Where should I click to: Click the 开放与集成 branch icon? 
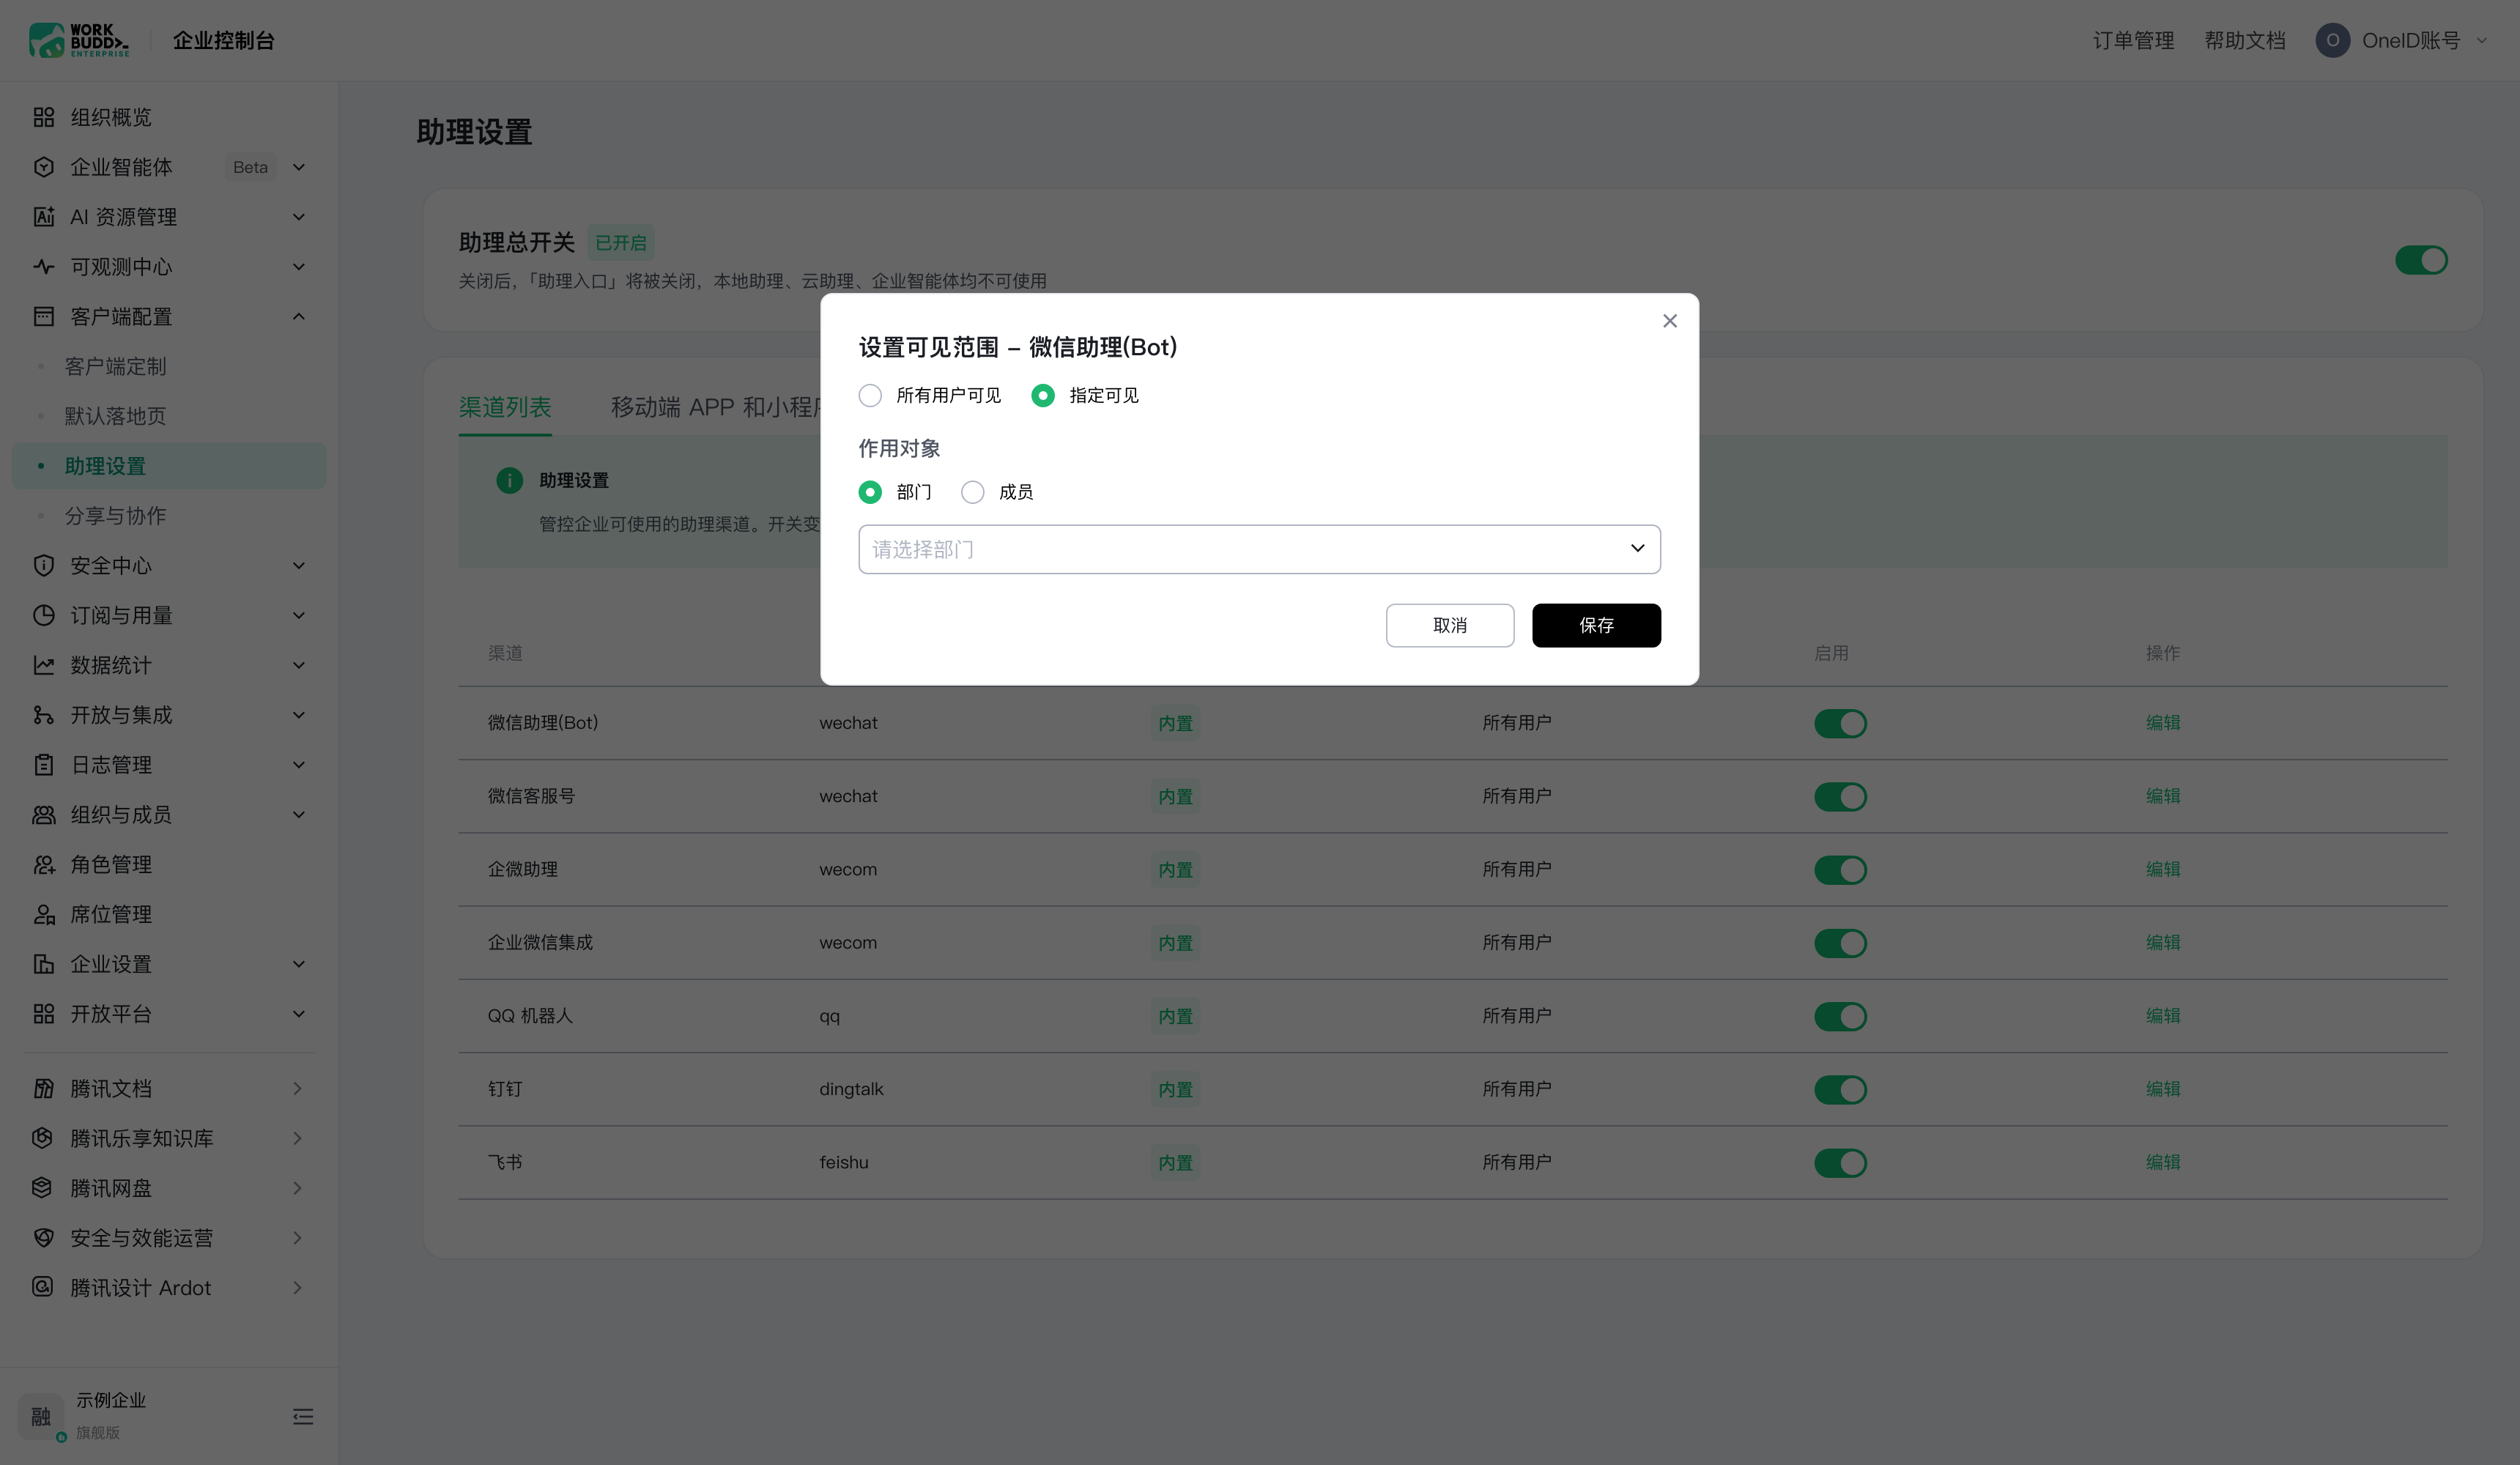point(43,715)
